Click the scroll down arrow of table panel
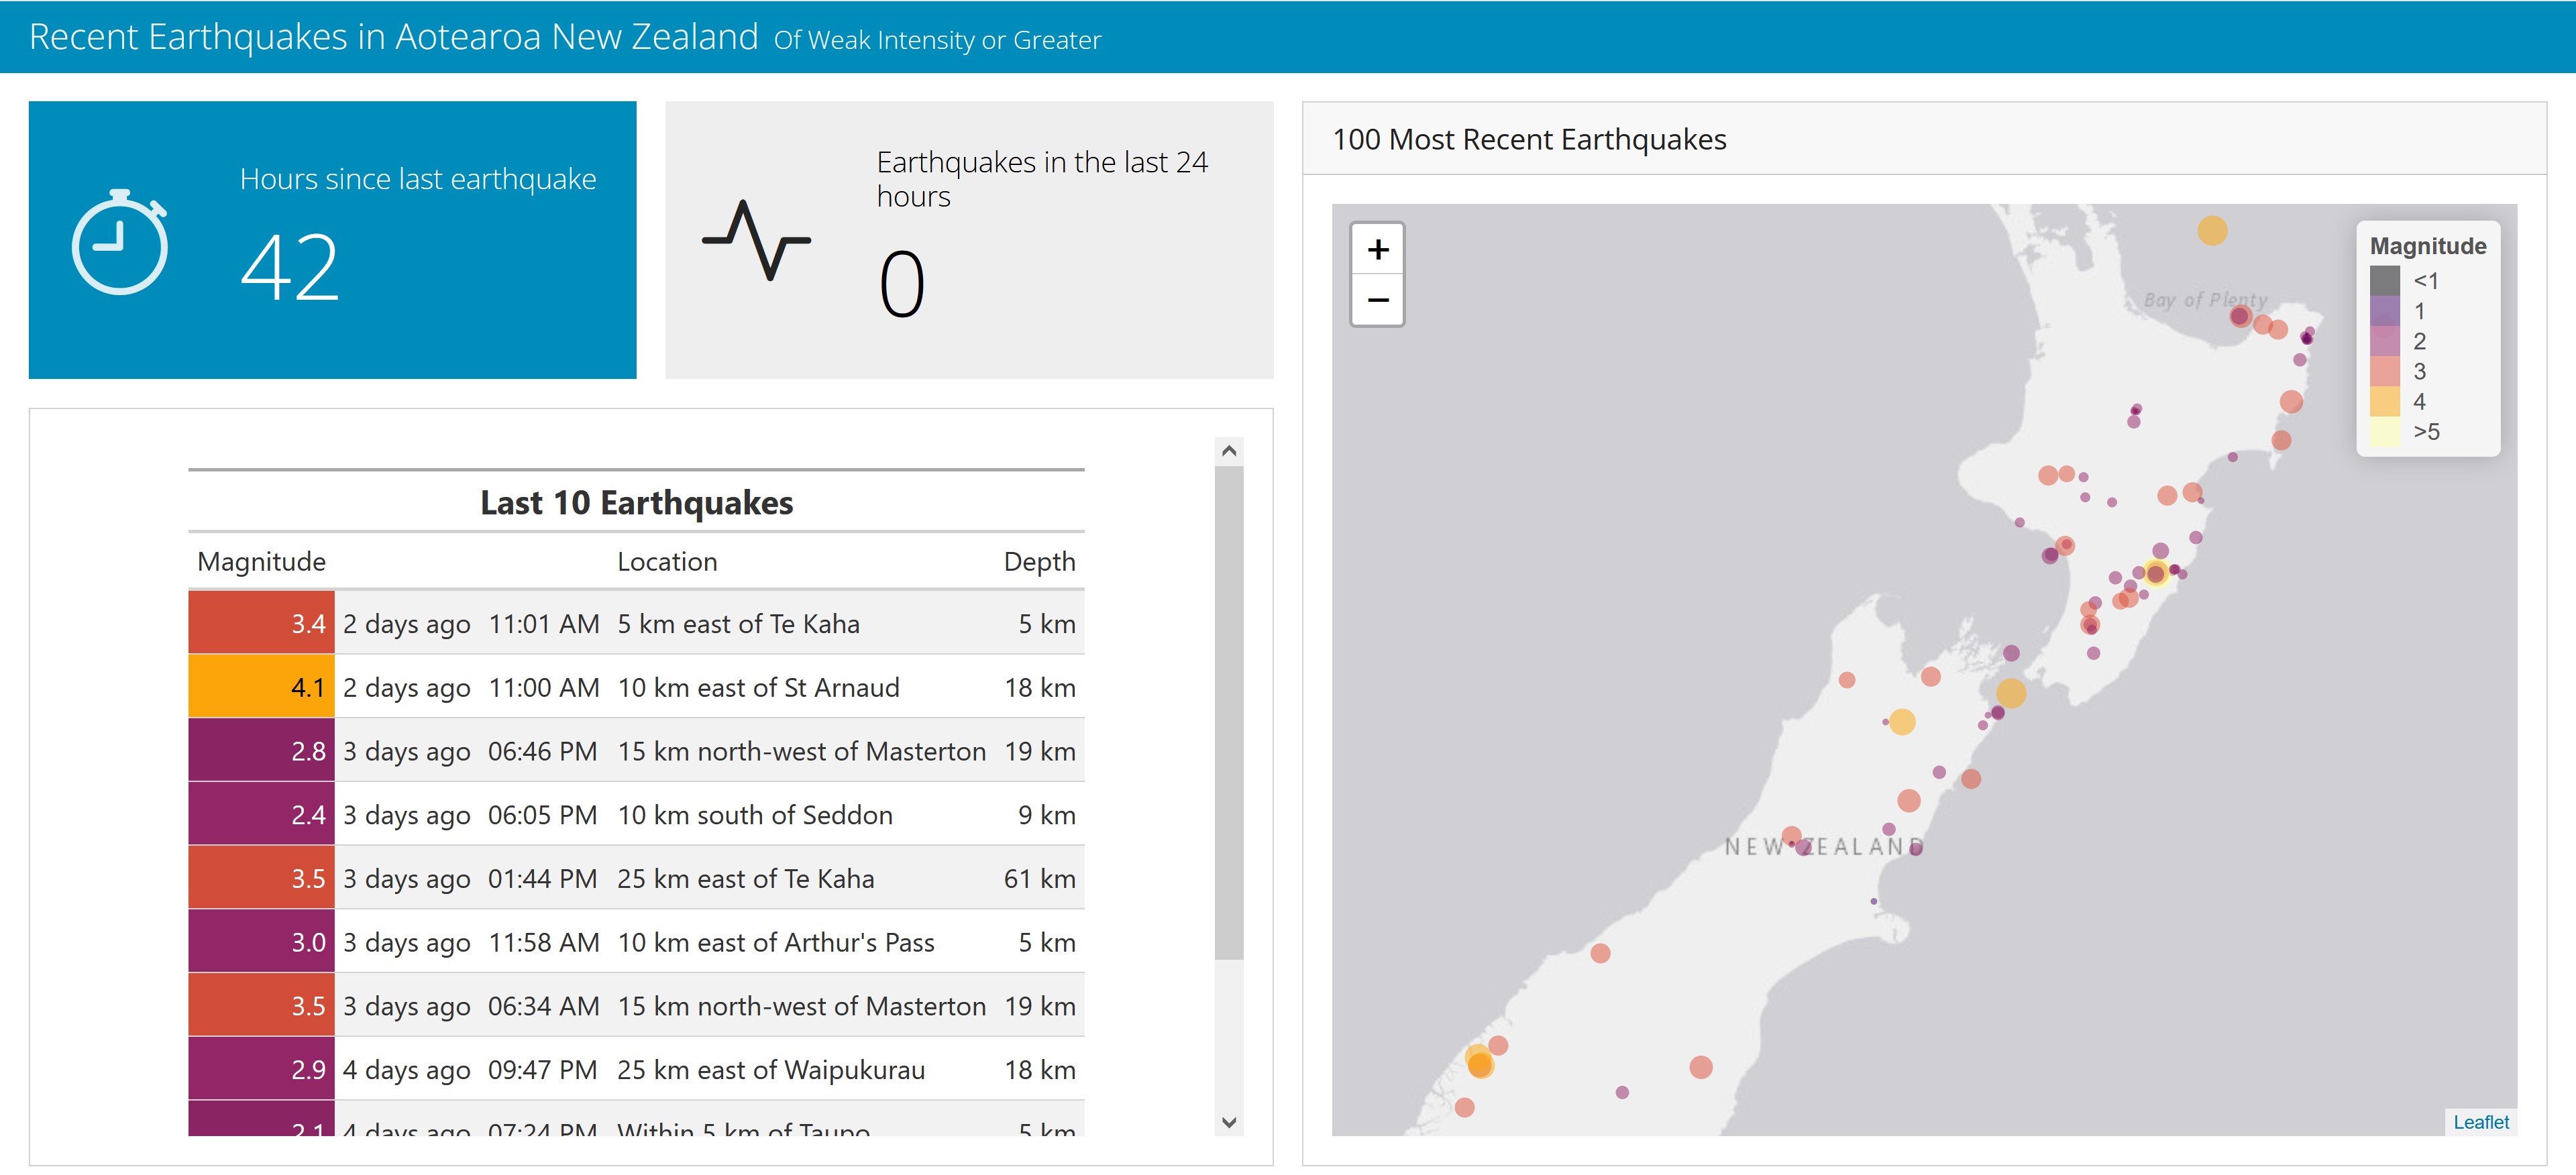 click(x=1229, y=1122)
